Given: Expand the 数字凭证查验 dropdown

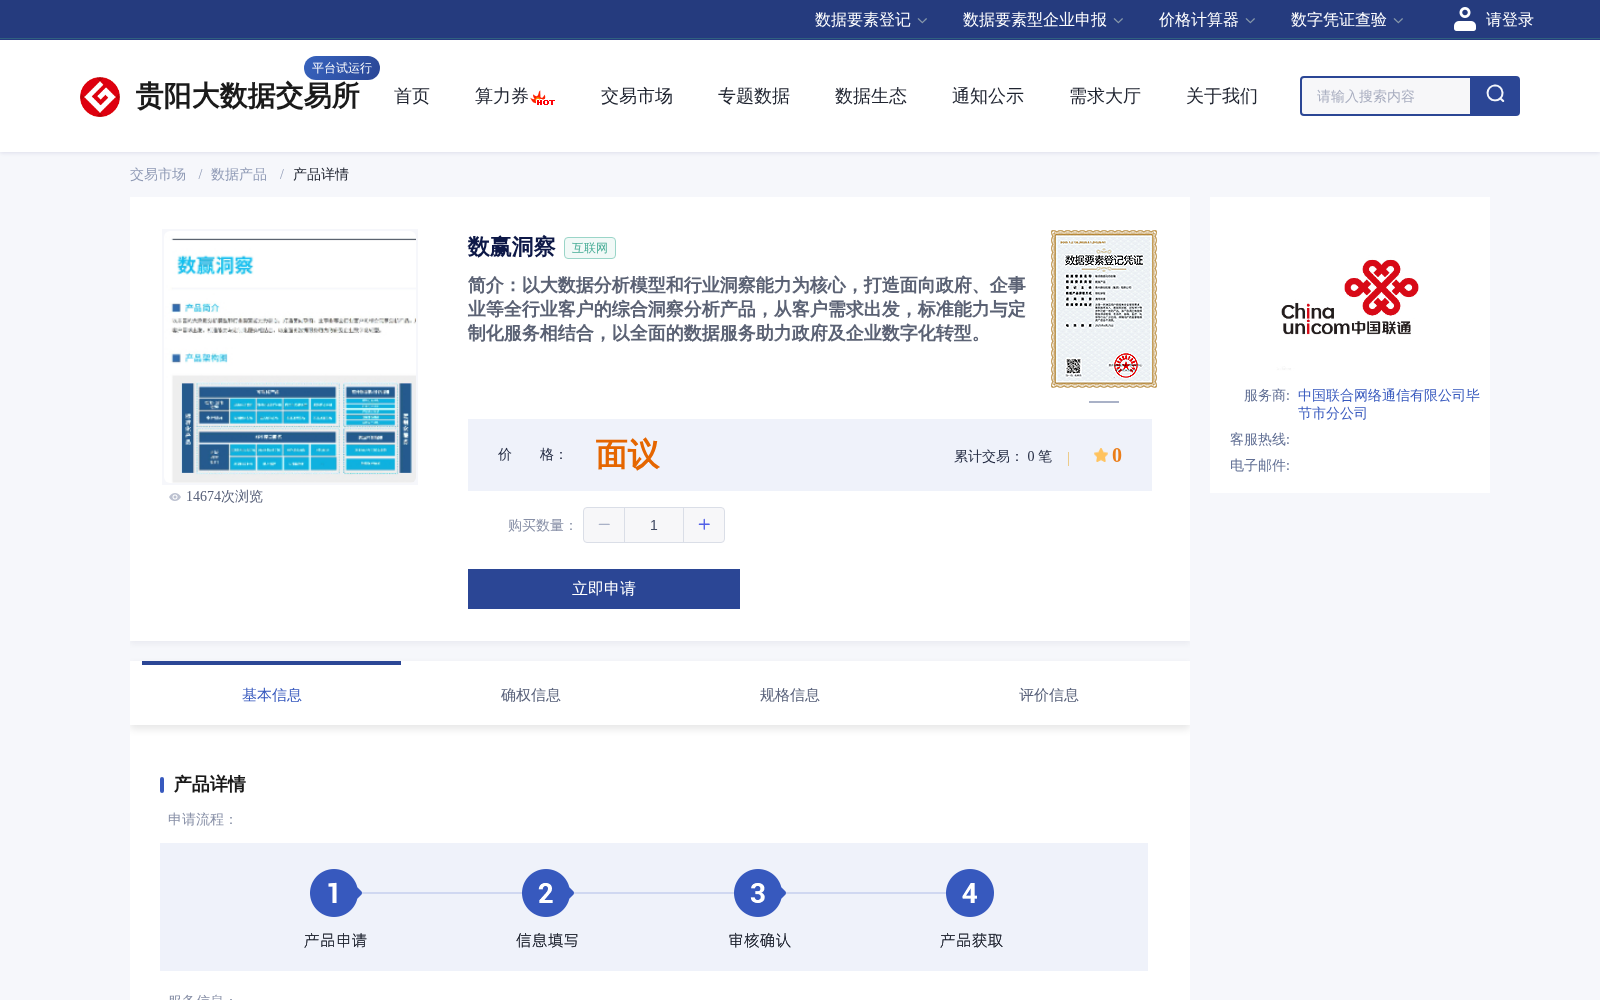Looking at the screenshot, I should pos(1347,20).
